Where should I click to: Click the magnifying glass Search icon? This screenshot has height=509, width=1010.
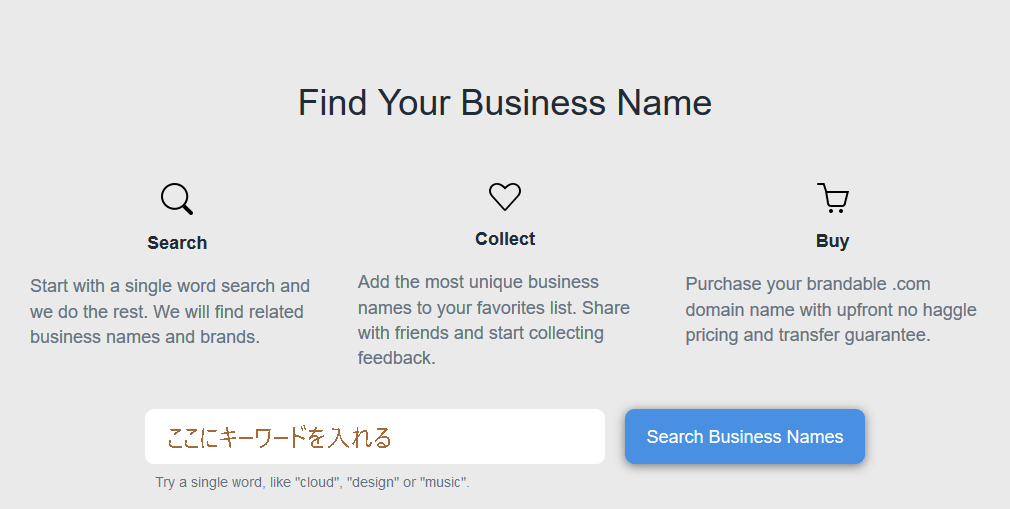point(176,199)
